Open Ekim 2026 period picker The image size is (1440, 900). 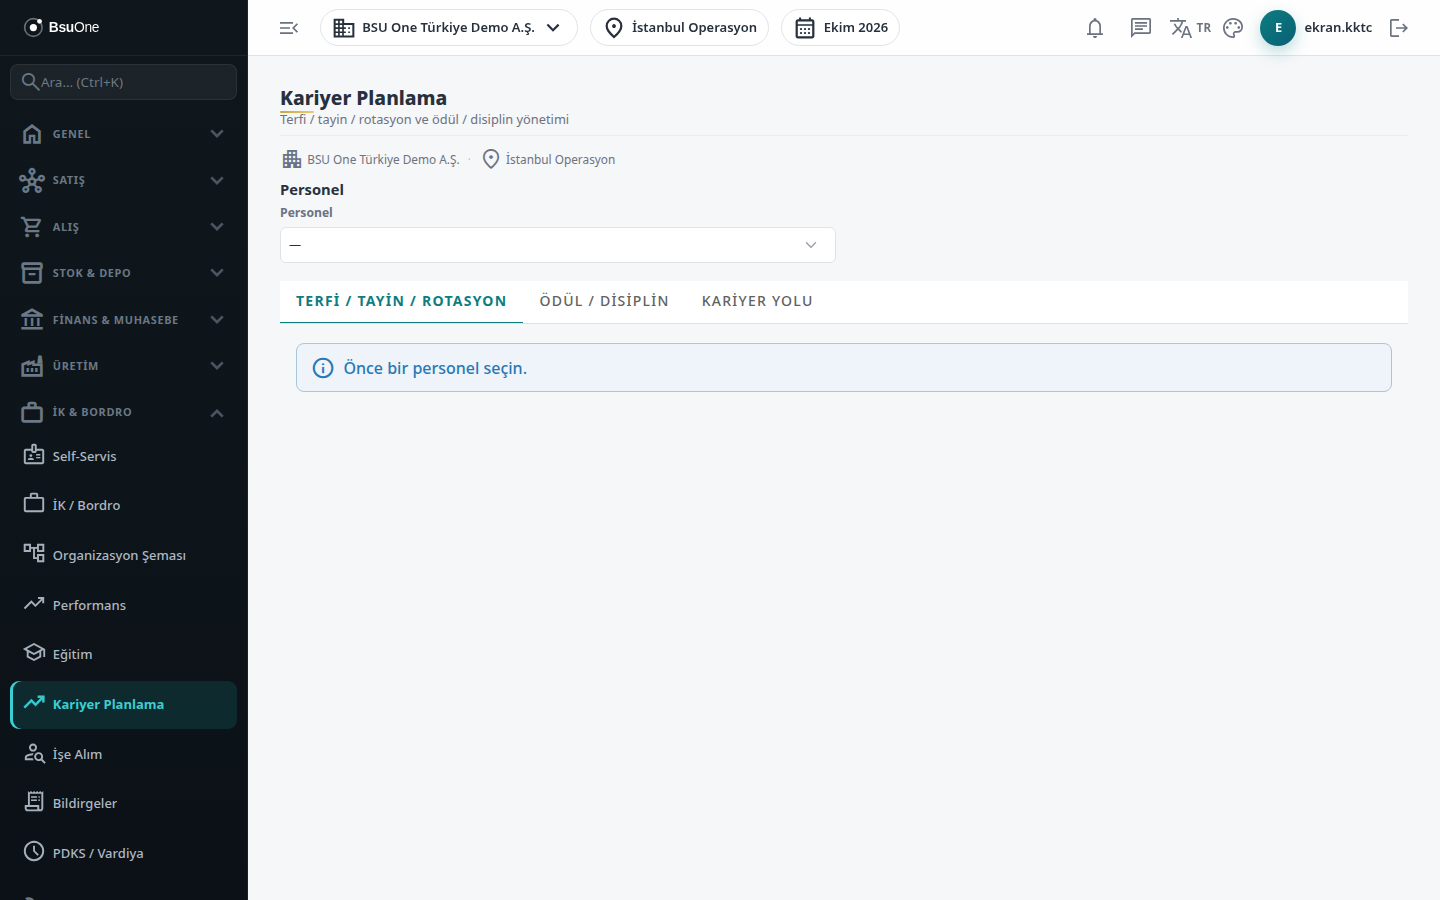pyautogui.click(x=841, y=28)
